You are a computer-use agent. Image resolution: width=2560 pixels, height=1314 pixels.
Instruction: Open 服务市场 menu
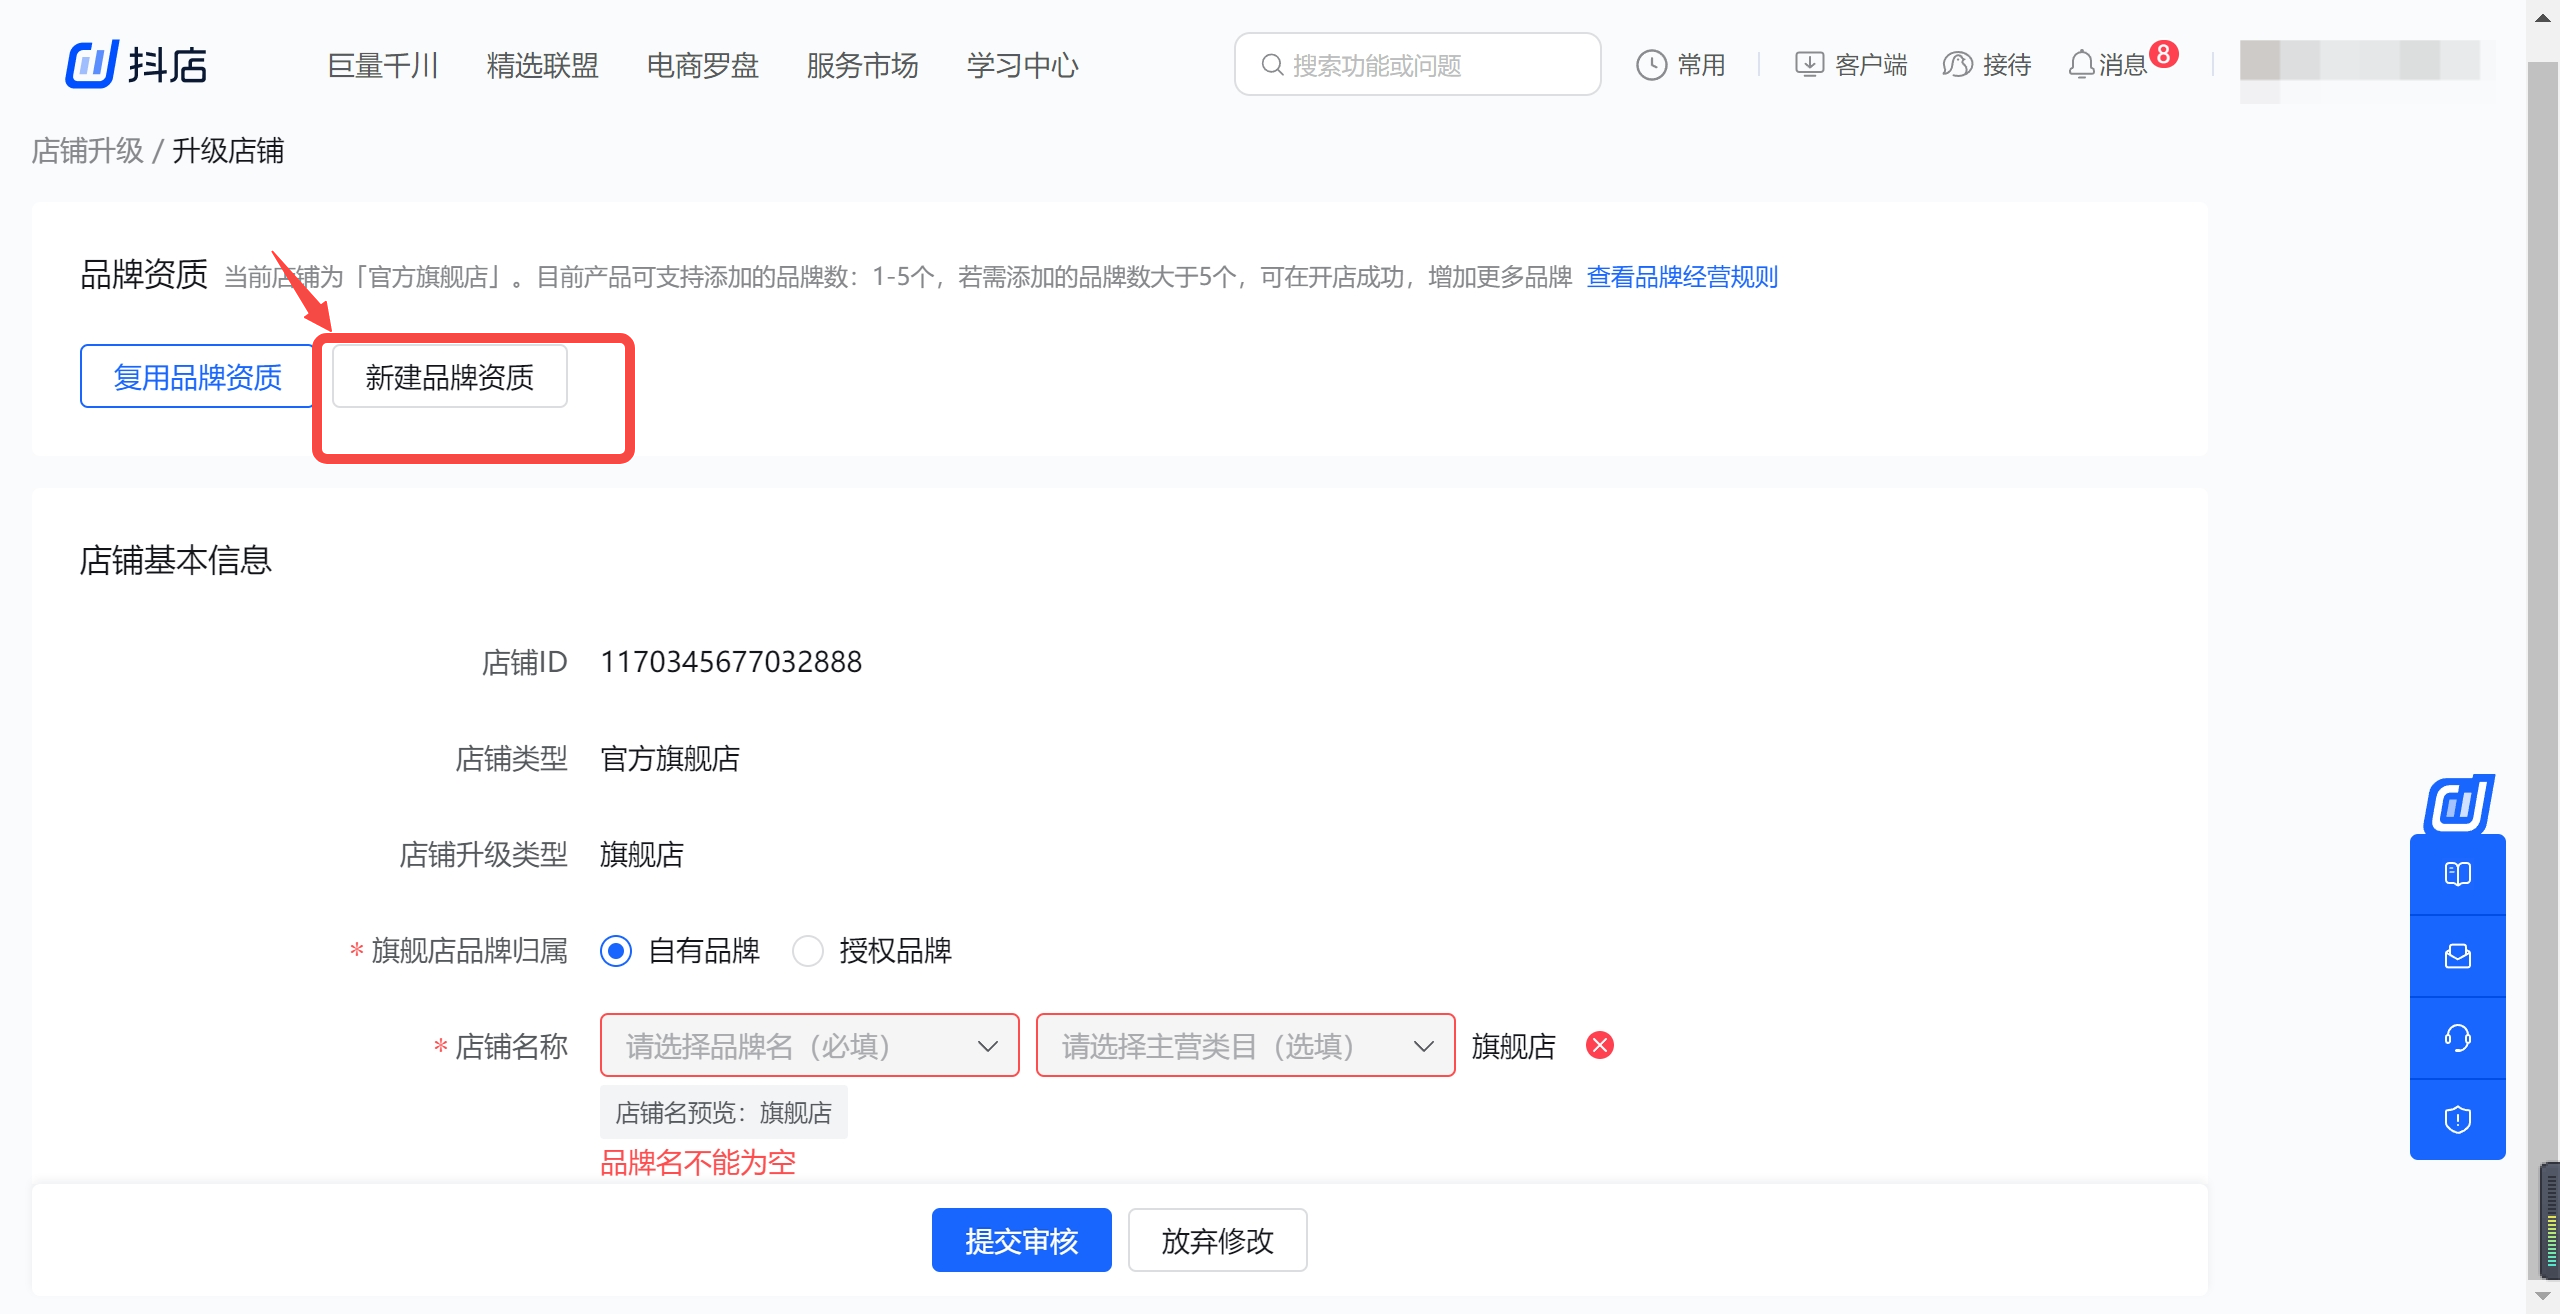pos(863,65)
